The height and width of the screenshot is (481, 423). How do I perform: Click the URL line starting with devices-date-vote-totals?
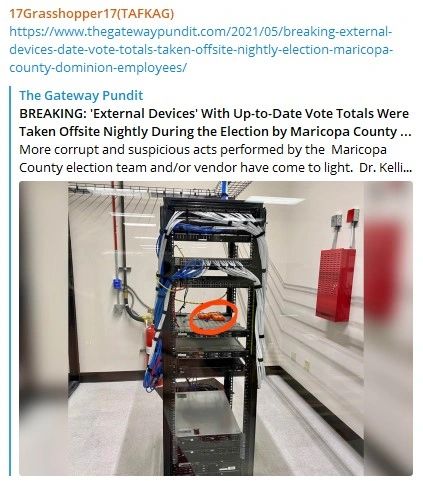201,50
